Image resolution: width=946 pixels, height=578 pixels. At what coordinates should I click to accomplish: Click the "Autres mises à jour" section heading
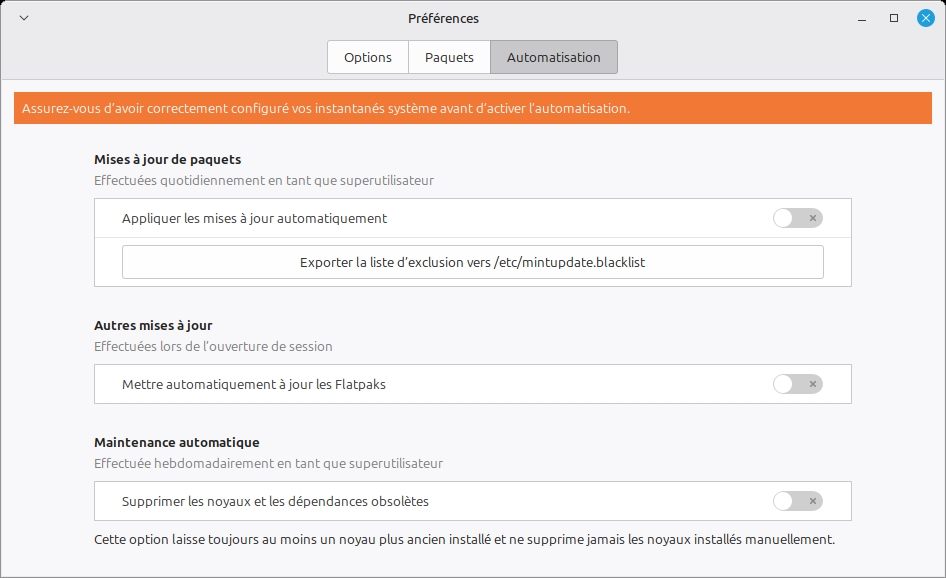click(153, 325)
